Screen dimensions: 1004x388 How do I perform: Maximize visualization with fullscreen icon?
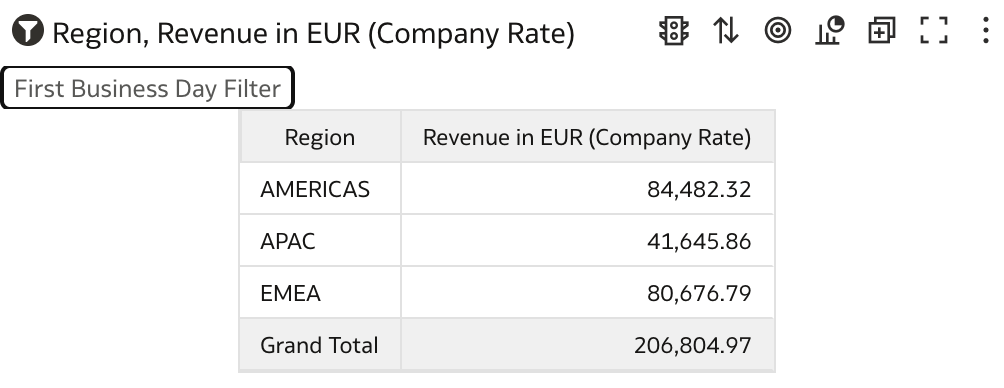pos(934,31)
